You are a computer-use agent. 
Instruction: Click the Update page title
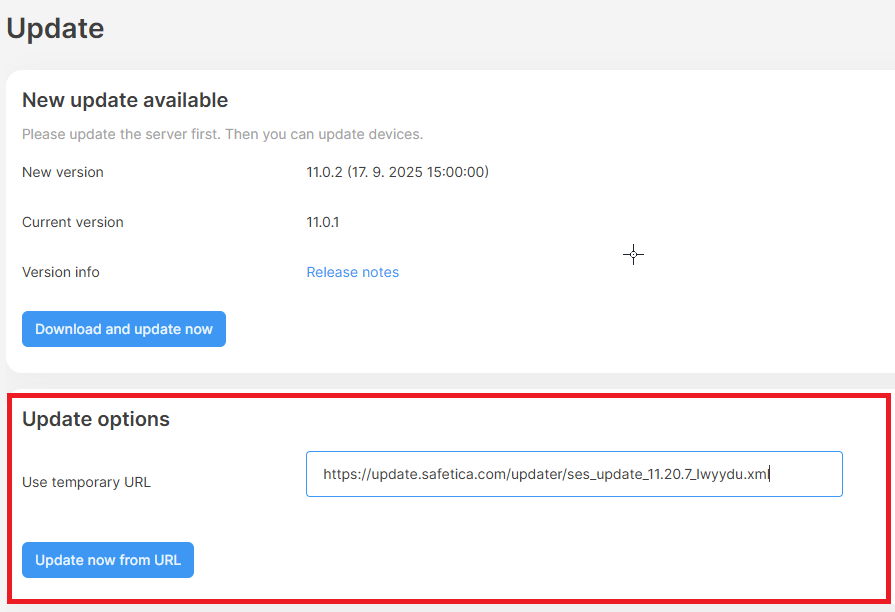(x=55, y=28)
